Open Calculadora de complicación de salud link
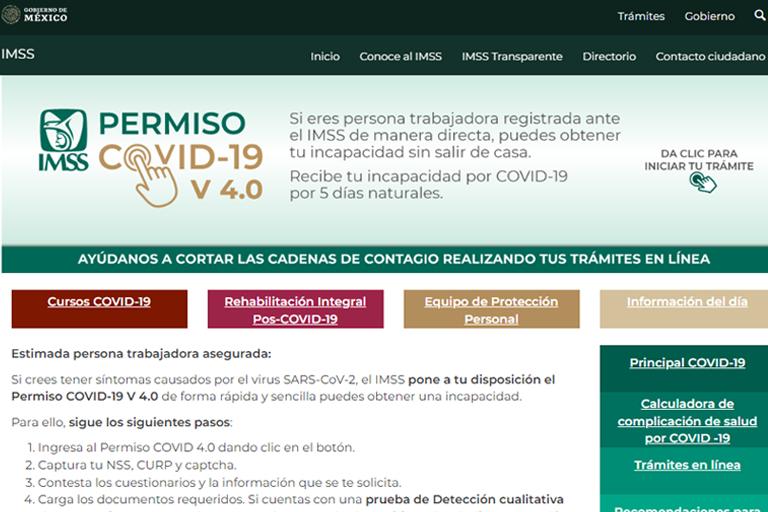This screenshot has width=768, height=512. [686, 421]
